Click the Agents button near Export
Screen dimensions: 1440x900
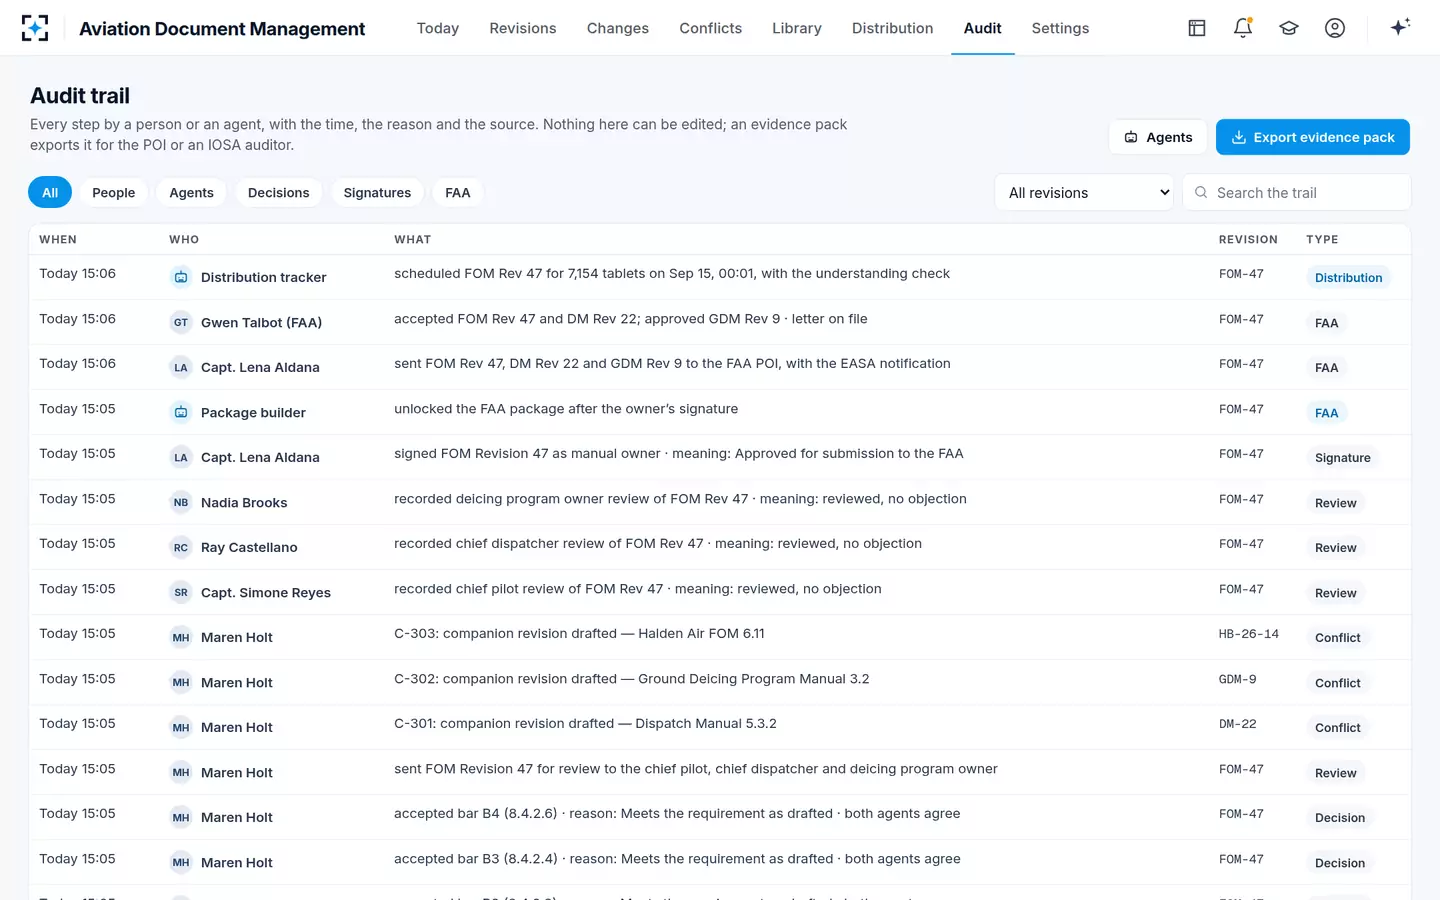pos(1158,137)
